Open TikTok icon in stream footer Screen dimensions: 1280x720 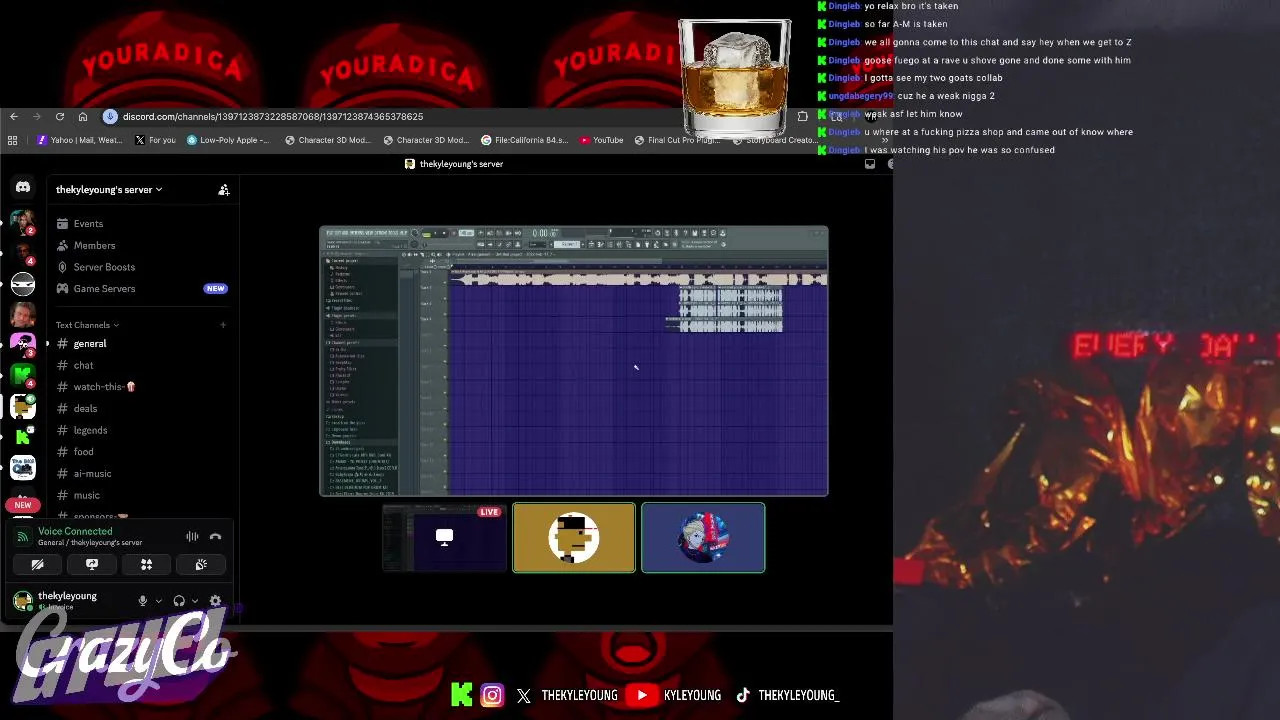pyautogui.click(x=743, y=695)
